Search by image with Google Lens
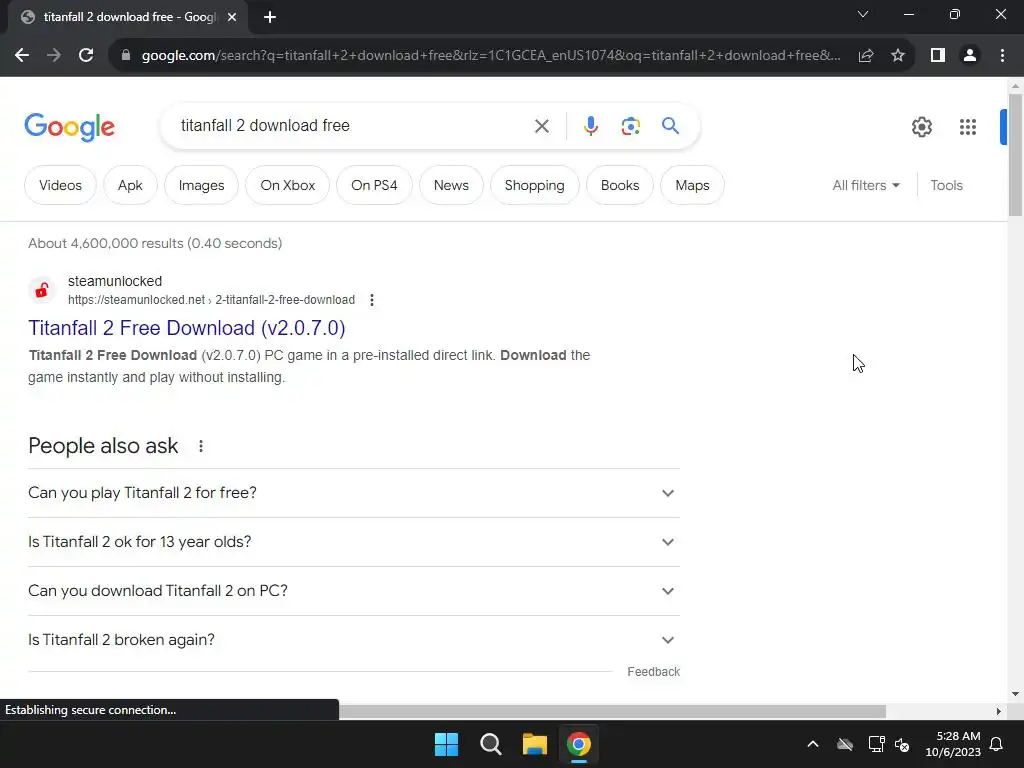The width and height of the screenshot is (1024, 768). [630, 126]
